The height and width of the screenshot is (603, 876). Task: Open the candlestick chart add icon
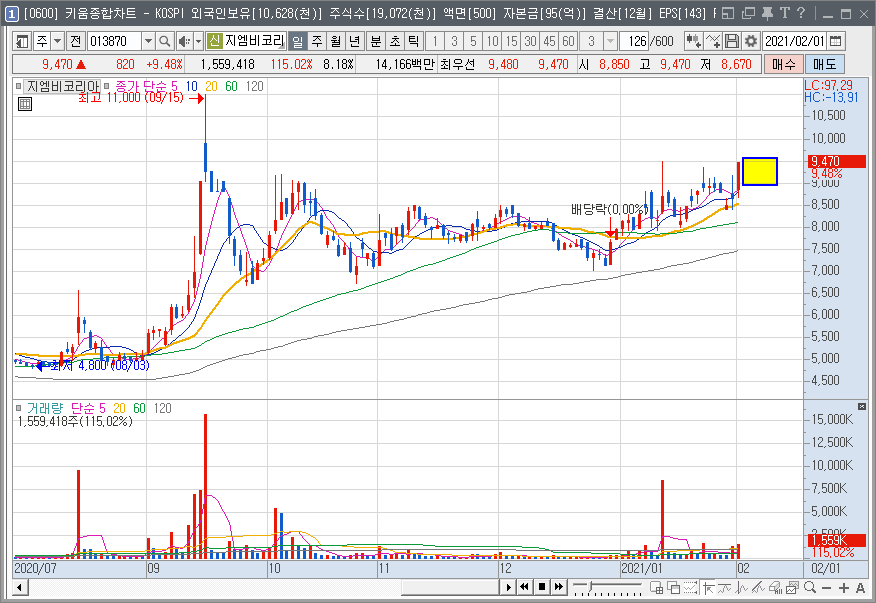[x=693, y=41]
